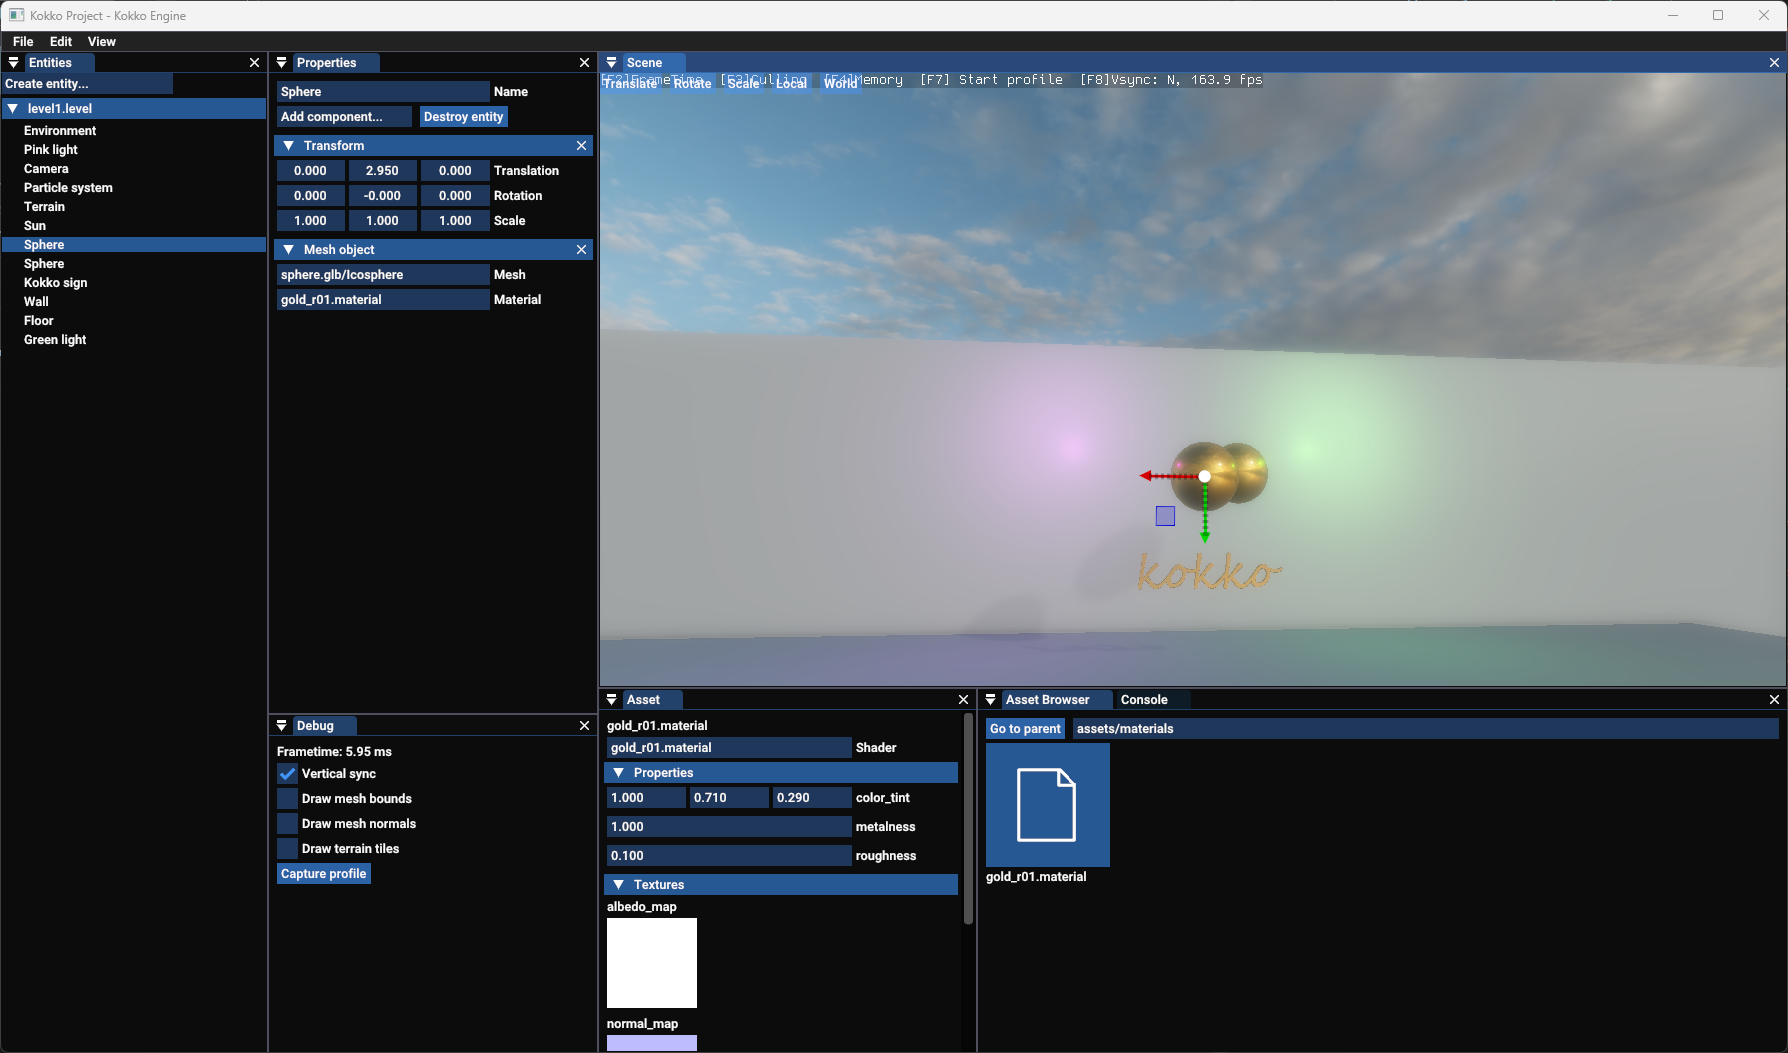
Task: Select the gold_r01.material thumbnail
Action: click(x=1047, y=805)
